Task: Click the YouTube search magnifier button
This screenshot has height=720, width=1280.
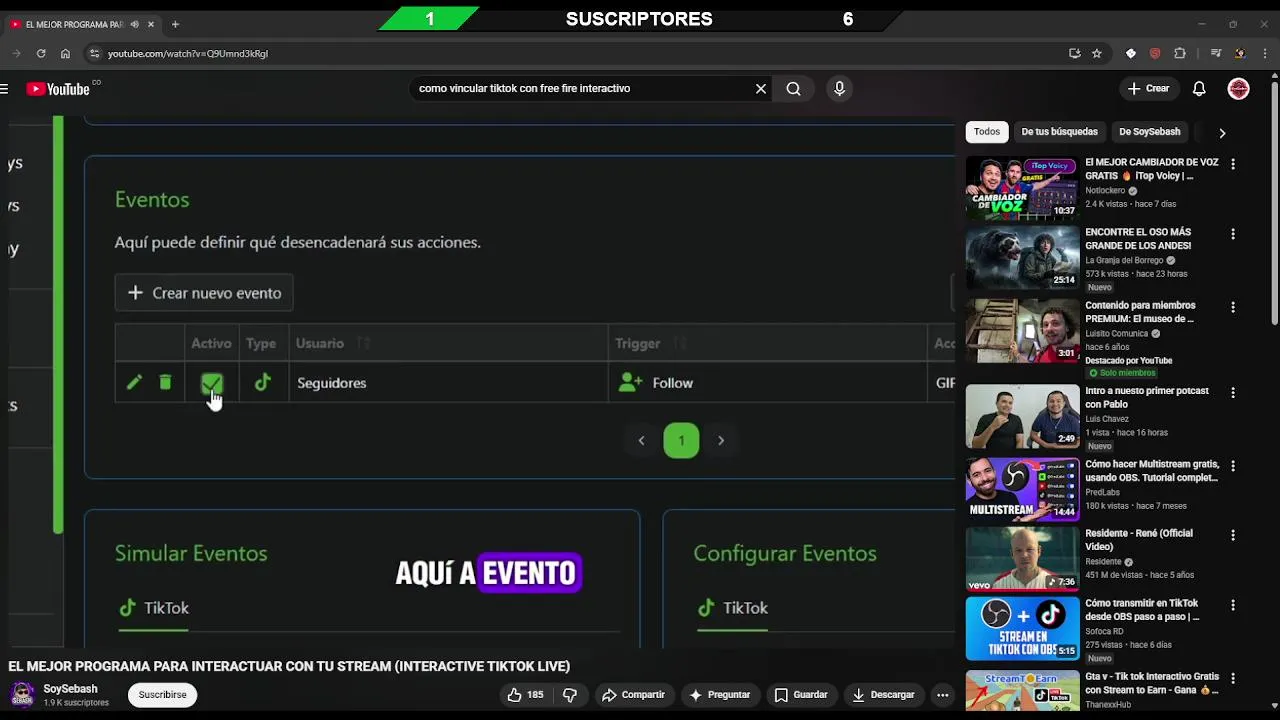Action: click(x=793, y=89)
